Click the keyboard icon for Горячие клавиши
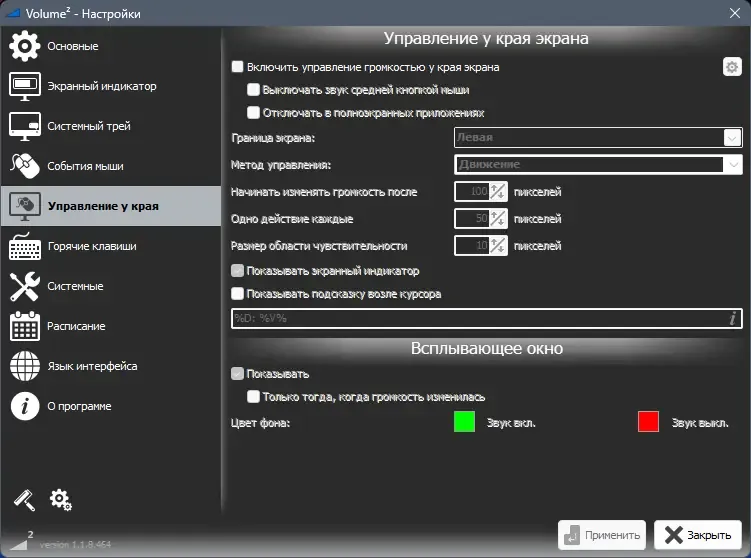The height and width of the screenshot is (558, 751). (x=25, y=246)
